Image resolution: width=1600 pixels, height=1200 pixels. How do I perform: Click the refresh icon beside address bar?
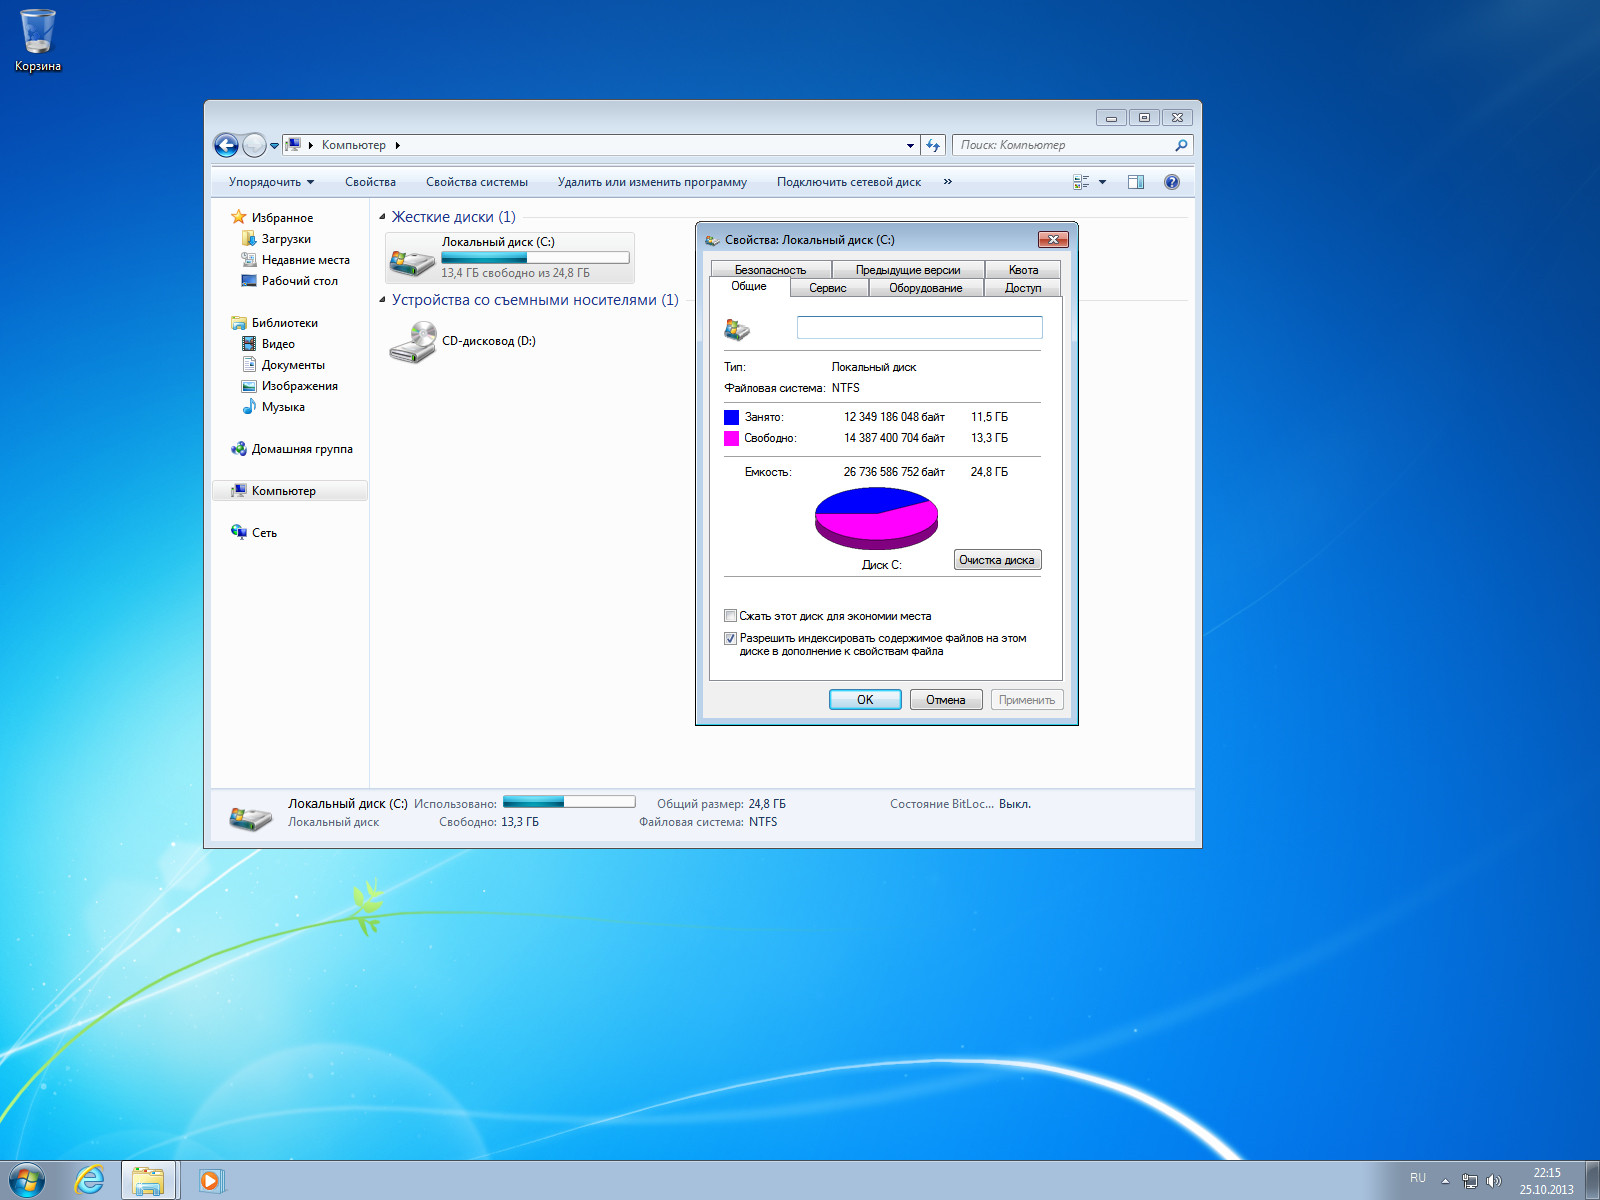(x=933, y=146)
